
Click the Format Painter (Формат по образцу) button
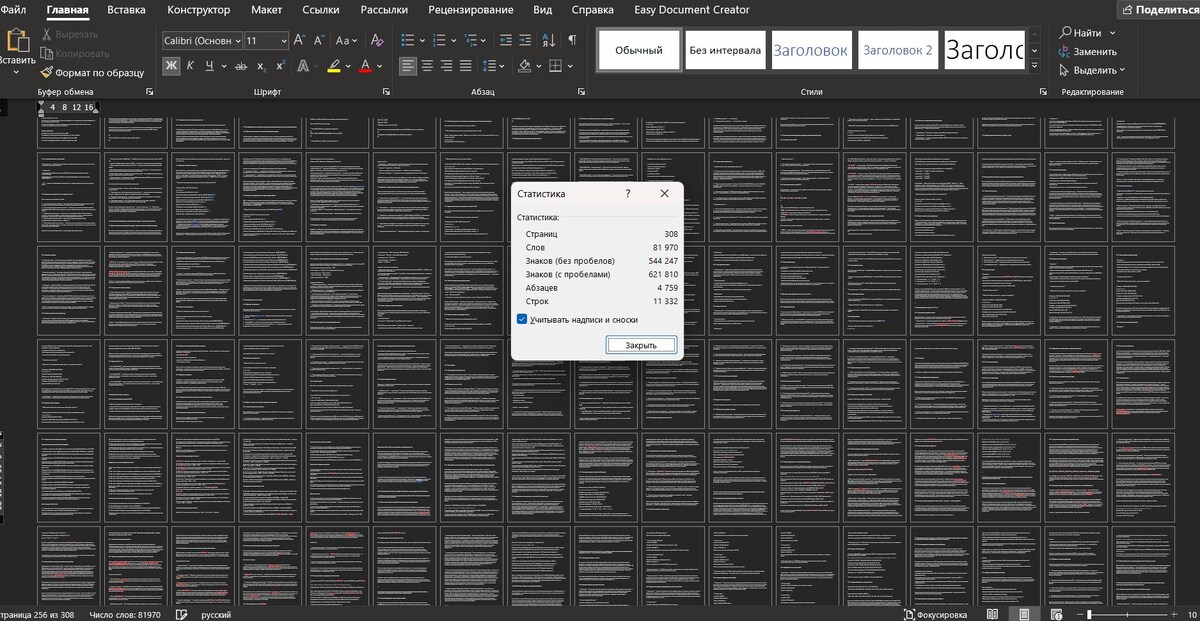click(92, 72)
